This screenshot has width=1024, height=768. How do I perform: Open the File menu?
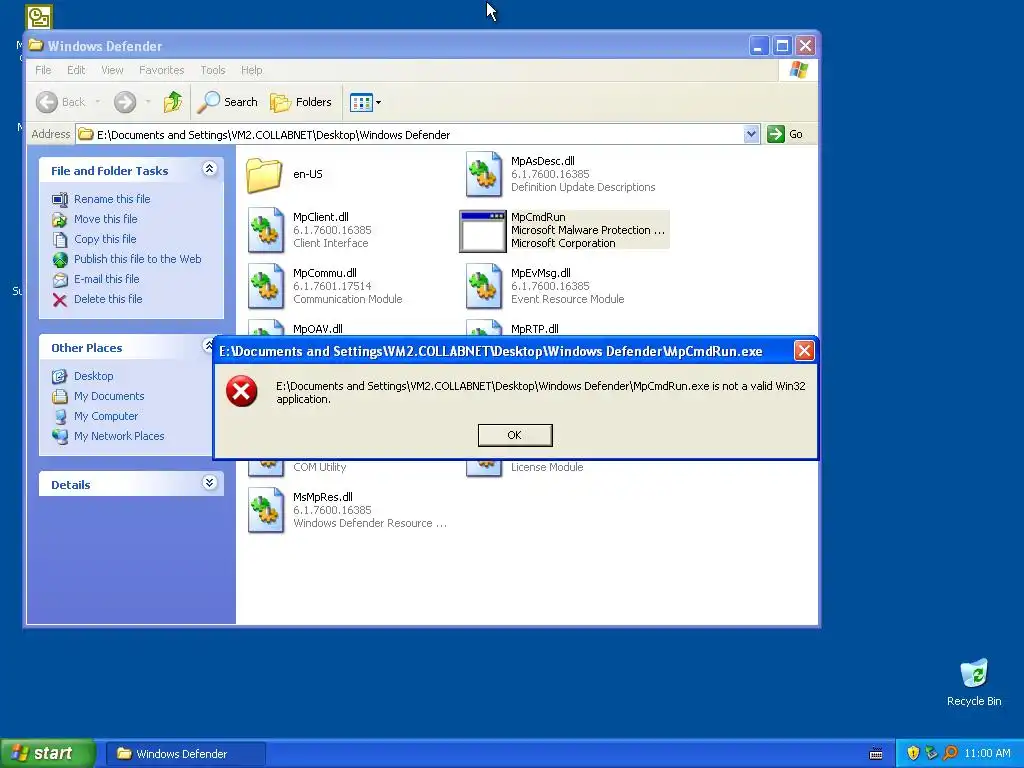(43, 70)
